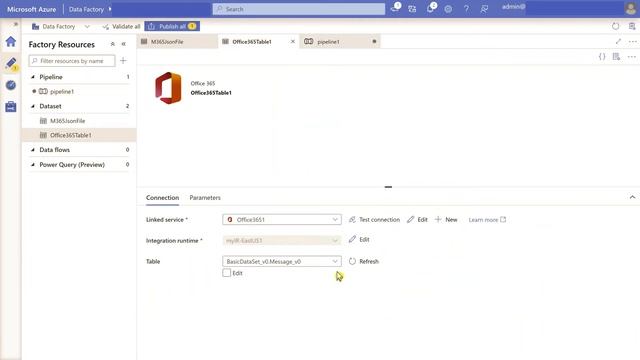Expand the Data flows section
Viewport: 640px width, 360px height.
pyautogui.click(x=33, y=150)
